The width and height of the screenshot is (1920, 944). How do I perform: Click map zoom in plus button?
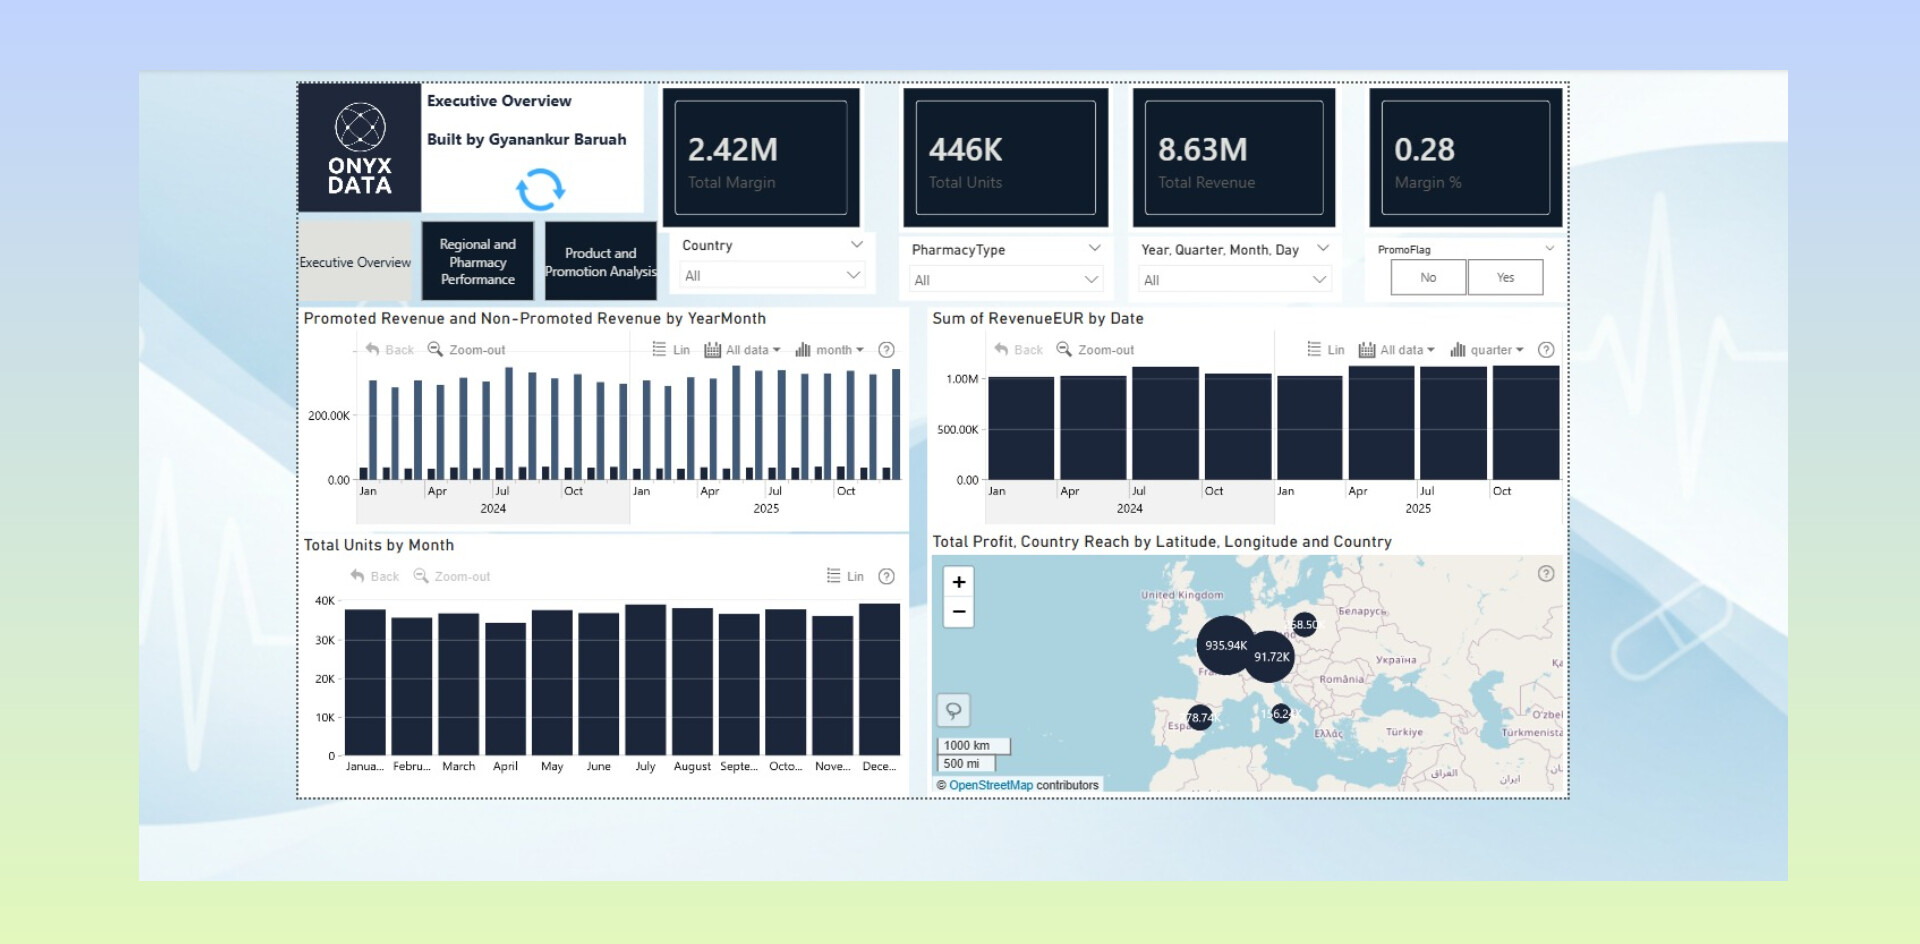coord(958,582)
